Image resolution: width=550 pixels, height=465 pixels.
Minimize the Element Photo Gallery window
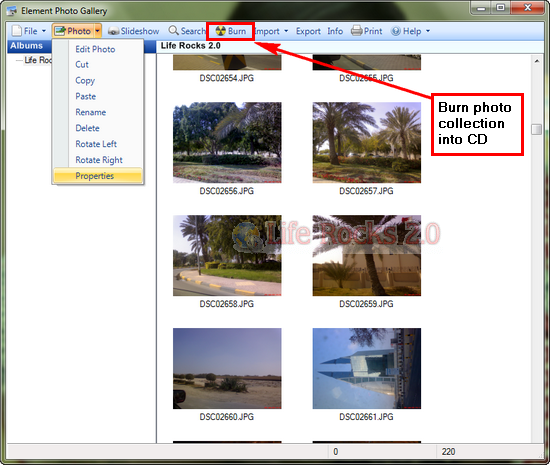pyautogui.click(x=481, y=8)
